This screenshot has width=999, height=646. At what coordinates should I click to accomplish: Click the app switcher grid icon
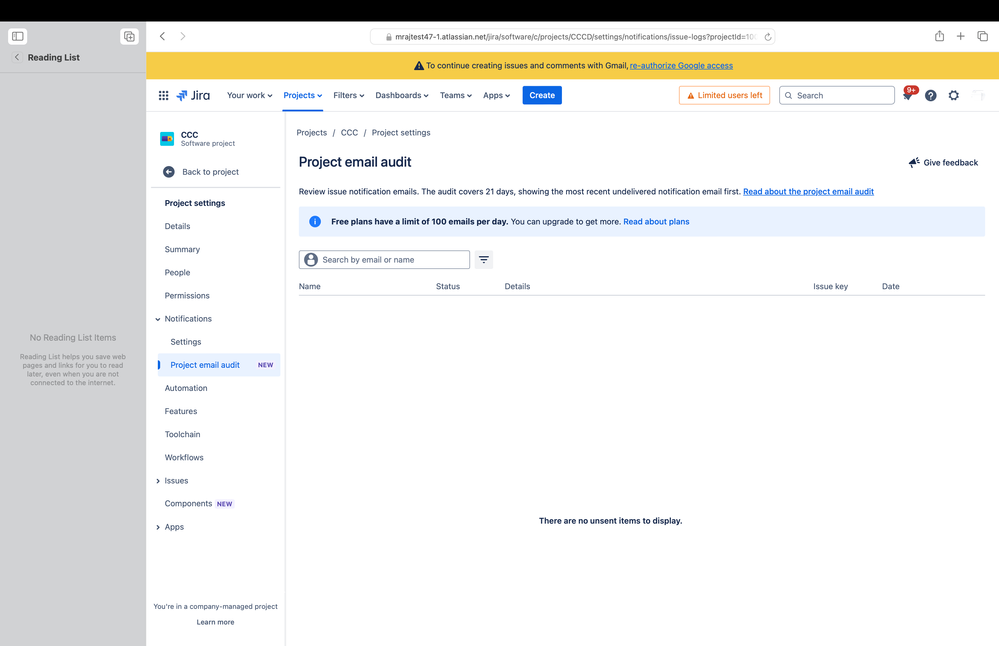pyautogui.click(x=163, y=95)
